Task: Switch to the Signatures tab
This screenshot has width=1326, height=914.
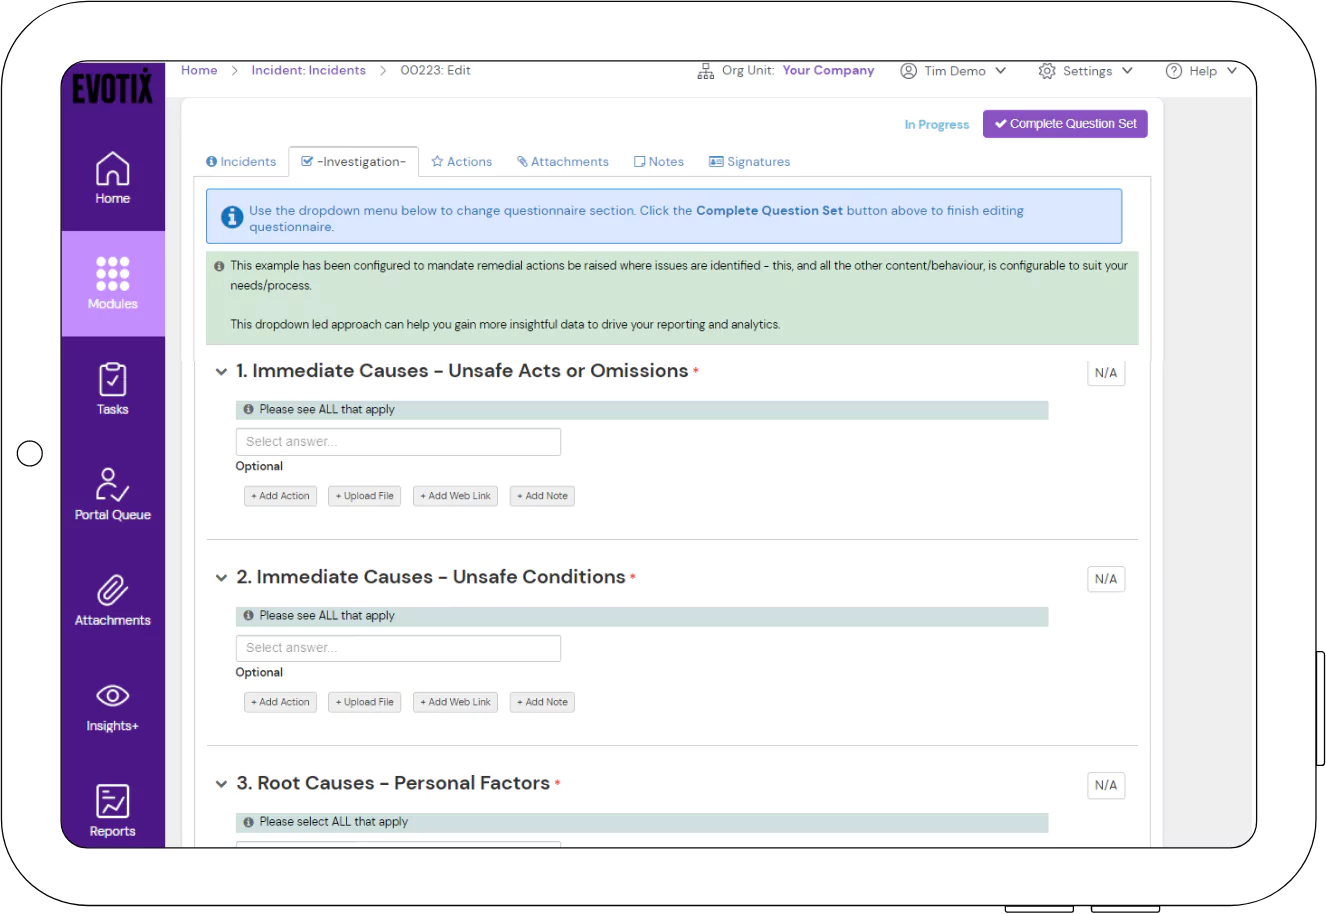Action: click(750, 162)
